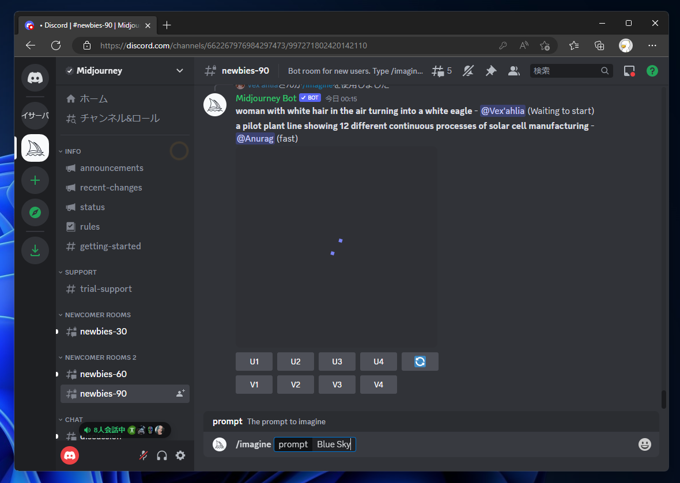Image resolution: width=680 pixels, height=483 pixels.
Task: Collapse the CHAT category
Action: 71,420
